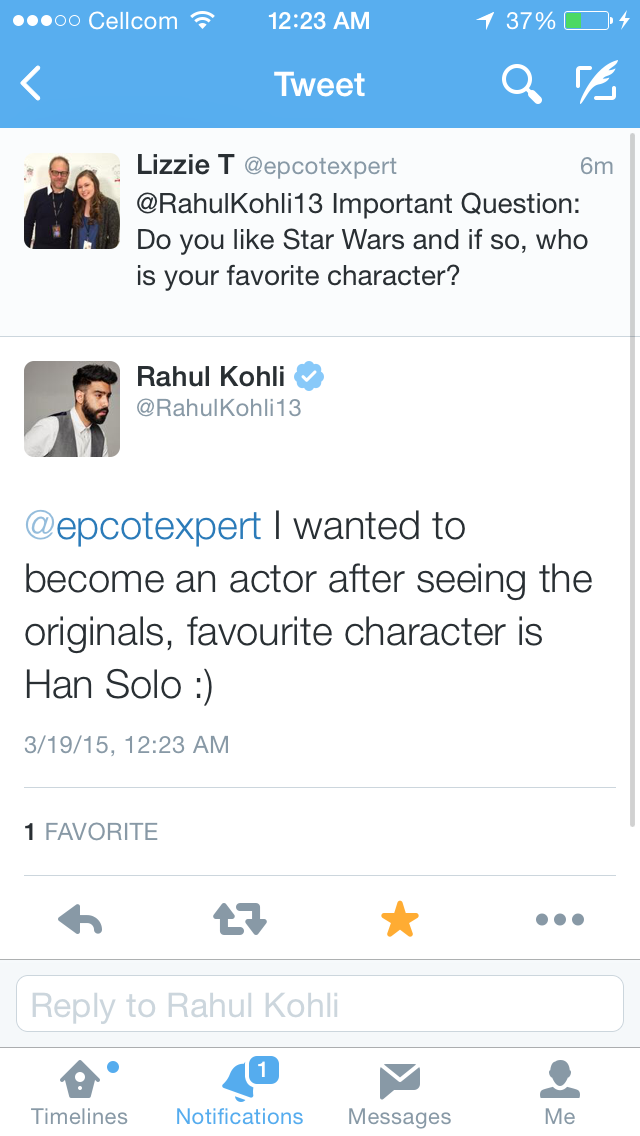Switch to the Notifications tab

coord(240,1093)
